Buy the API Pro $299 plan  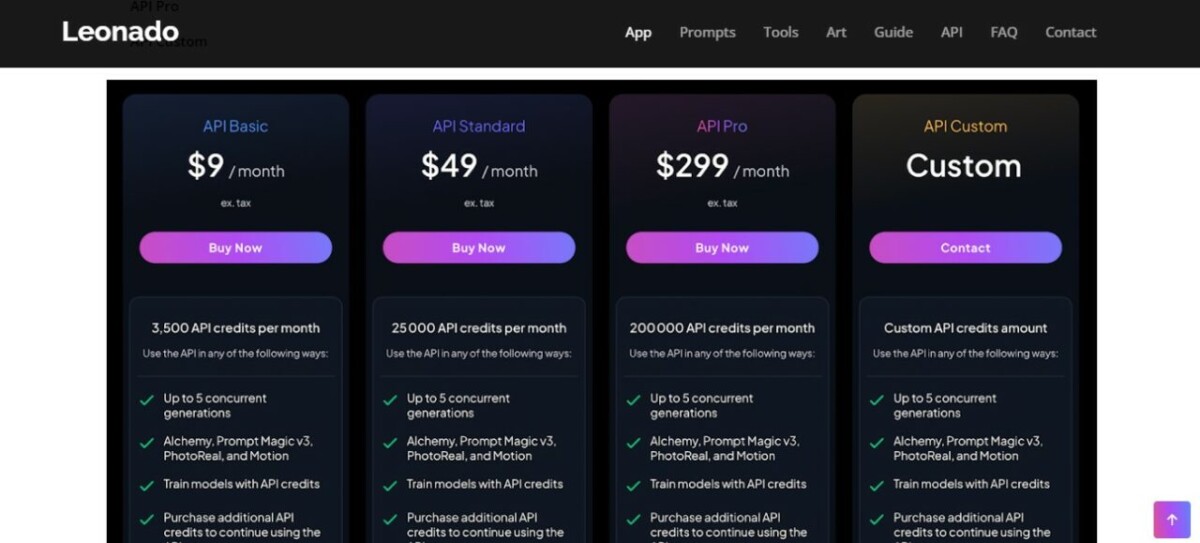722,248
